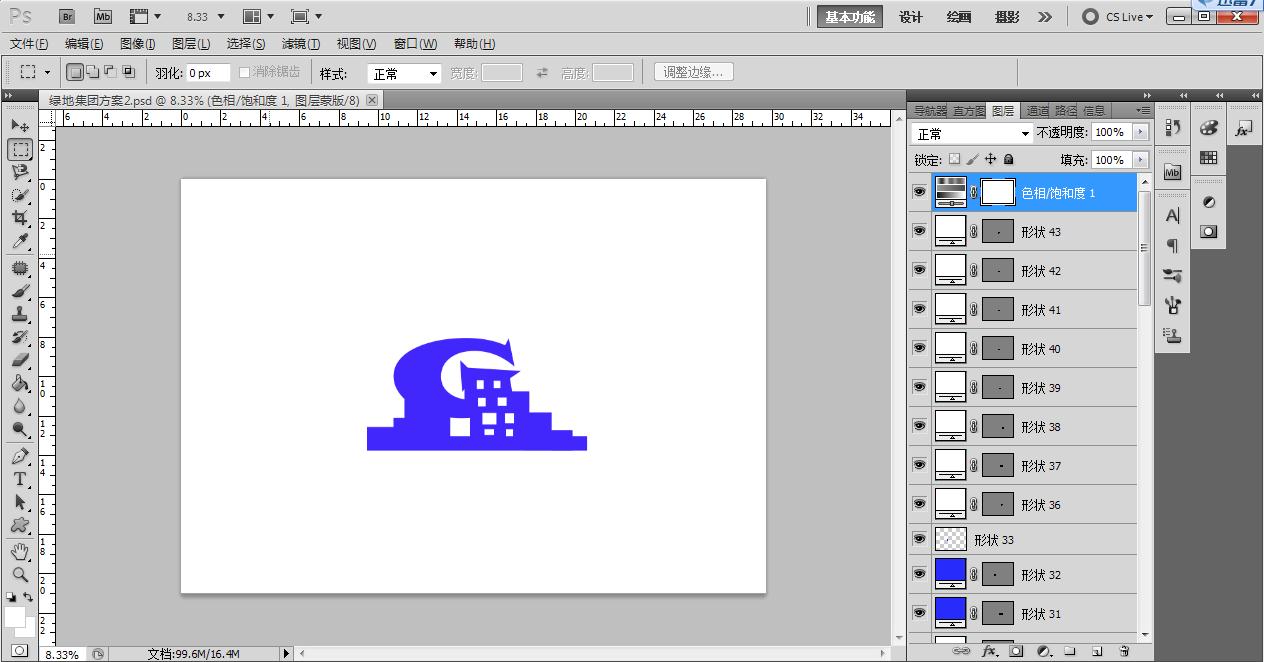This screenshot has width=1264, height=662.
Task: Switch to the 通道 channels tab
Action: pos(1037,111)
